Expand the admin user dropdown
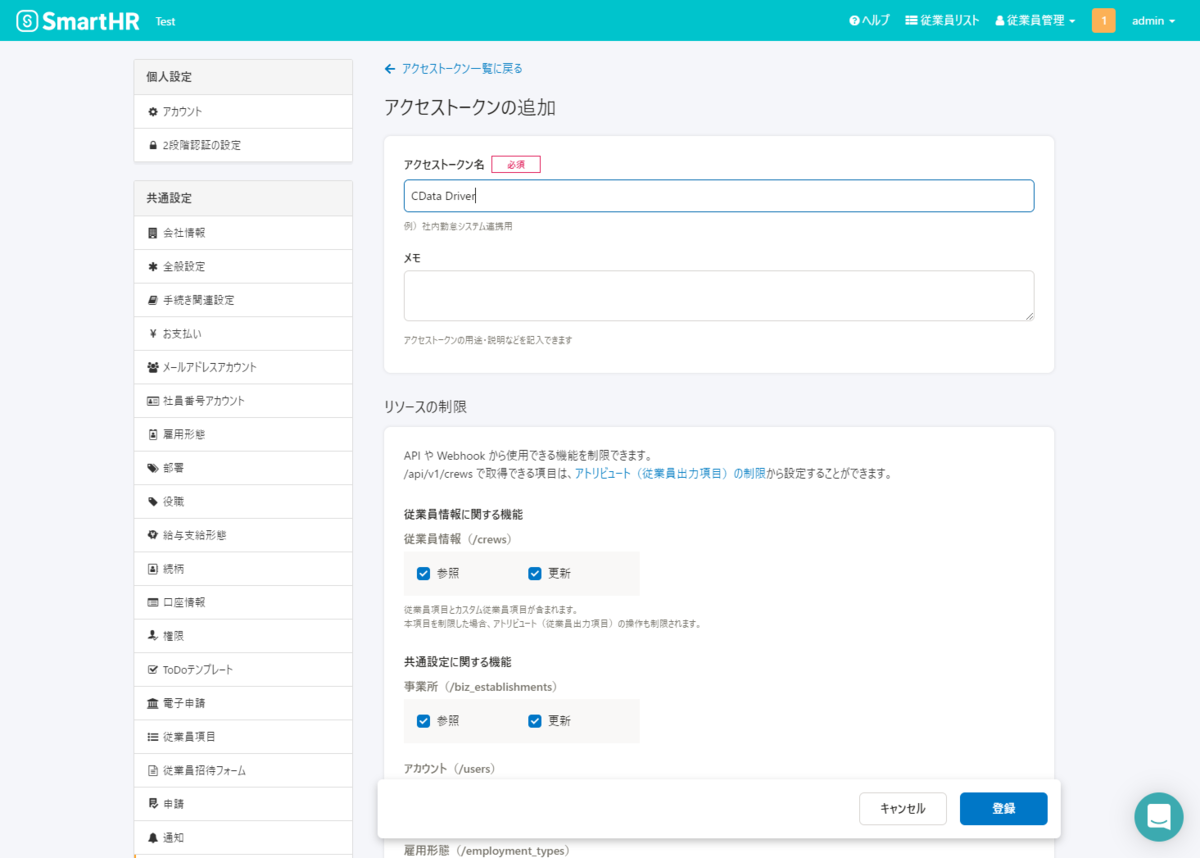 pyautogui.click(x=1153, y=20)
